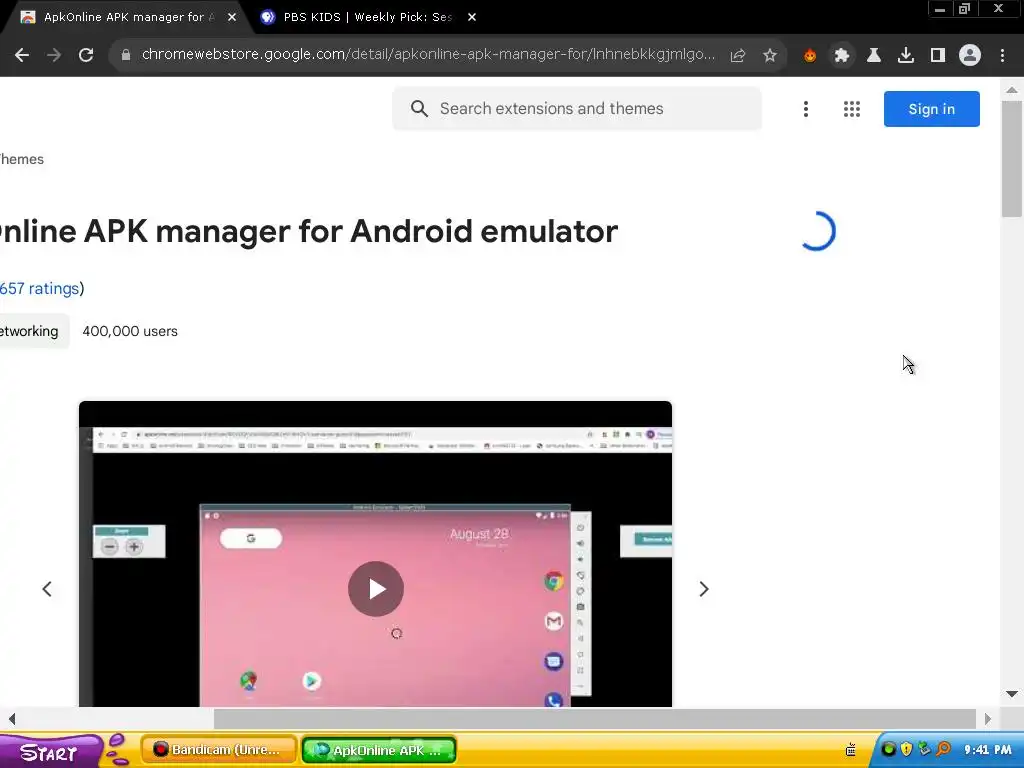This screenshot has height=768, width=1024.
Task: Click the Sign in button
Action: (931, 109)
